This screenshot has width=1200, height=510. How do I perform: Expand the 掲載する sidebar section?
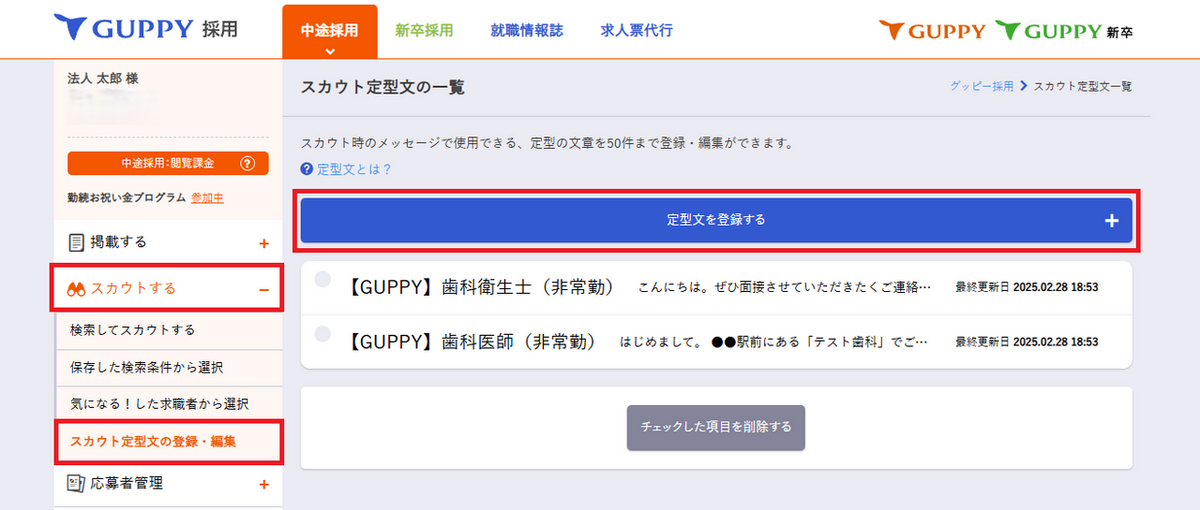(x=264, y=243)
